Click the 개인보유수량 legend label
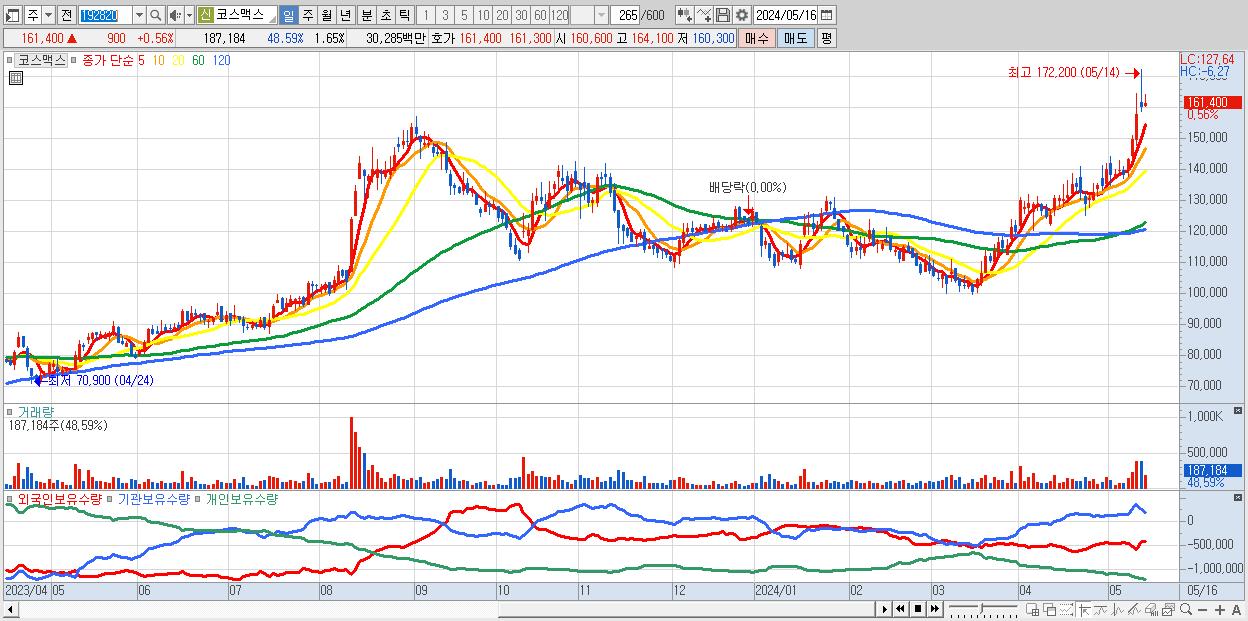 coord(240,498)
